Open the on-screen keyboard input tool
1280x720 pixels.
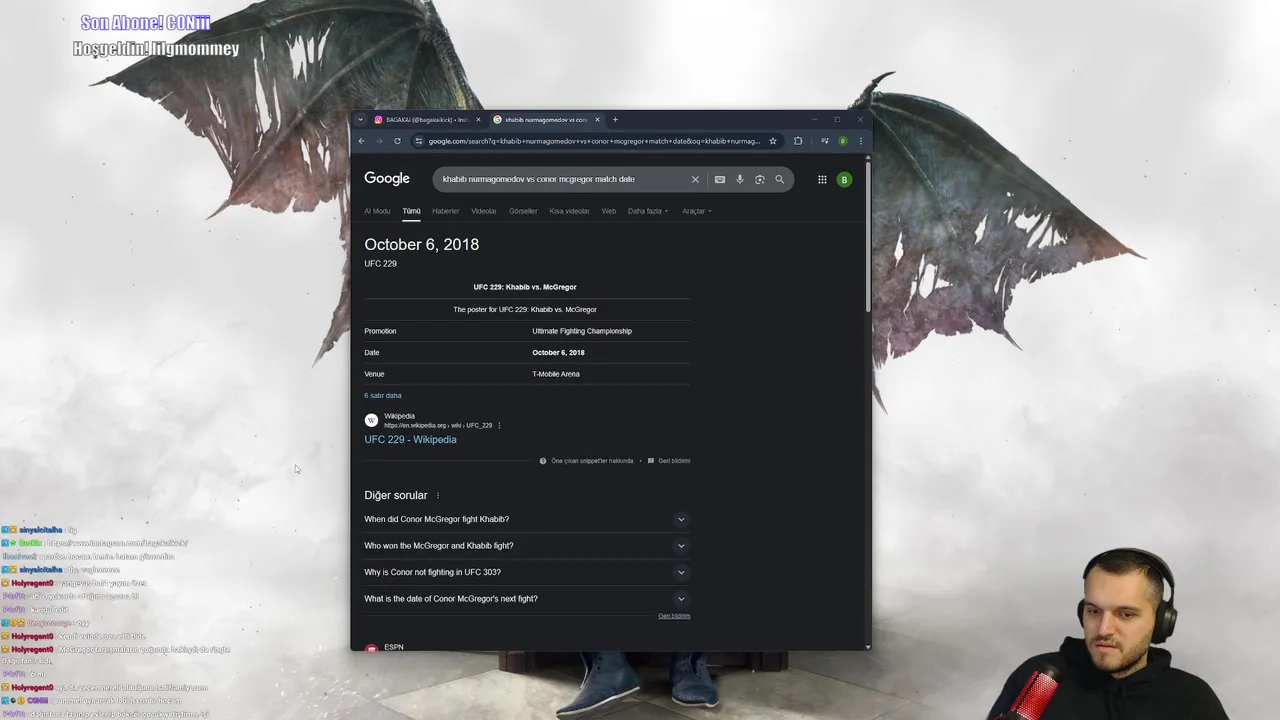[719, 179]
